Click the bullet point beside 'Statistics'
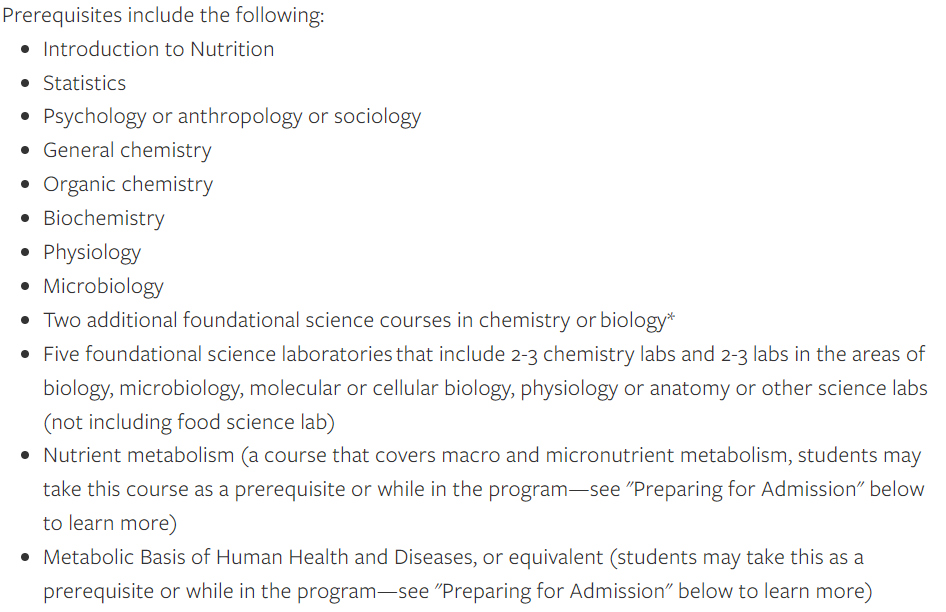This screenshot has width=946, height=612. point(25,83)
